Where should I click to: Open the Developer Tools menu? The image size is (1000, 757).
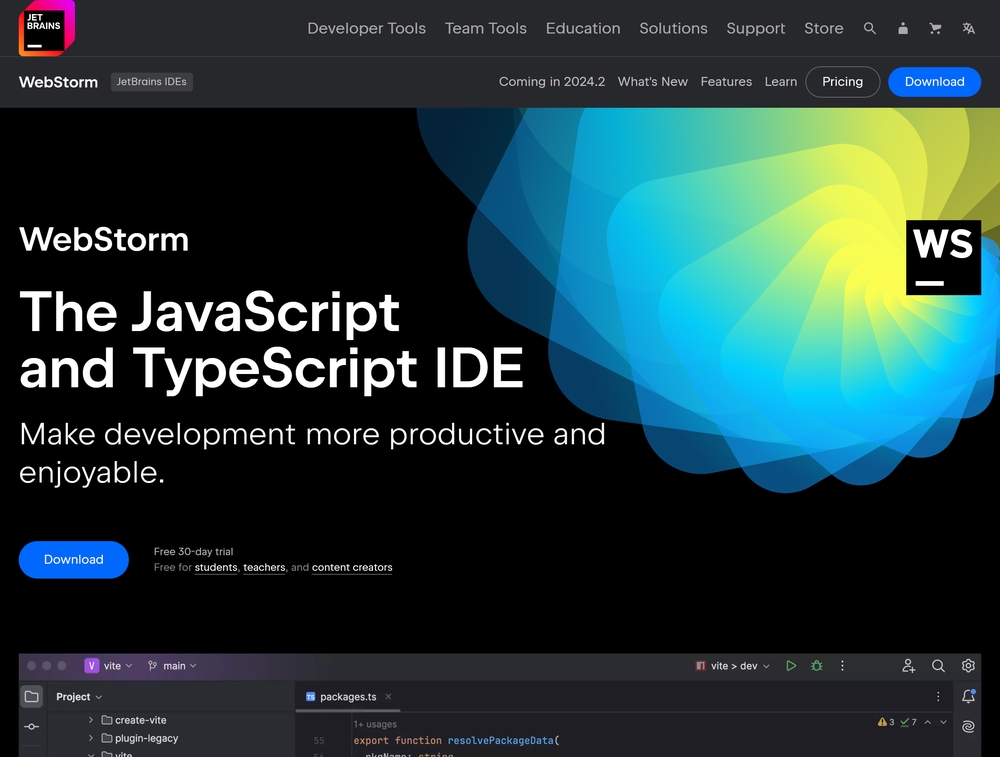pos(366,28)
